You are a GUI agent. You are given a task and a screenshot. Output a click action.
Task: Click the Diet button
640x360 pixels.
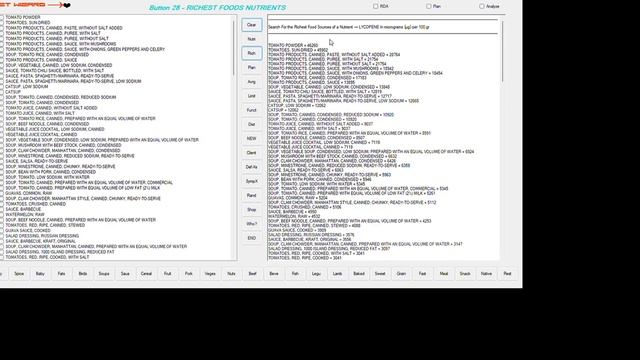[x=251, y=124]
